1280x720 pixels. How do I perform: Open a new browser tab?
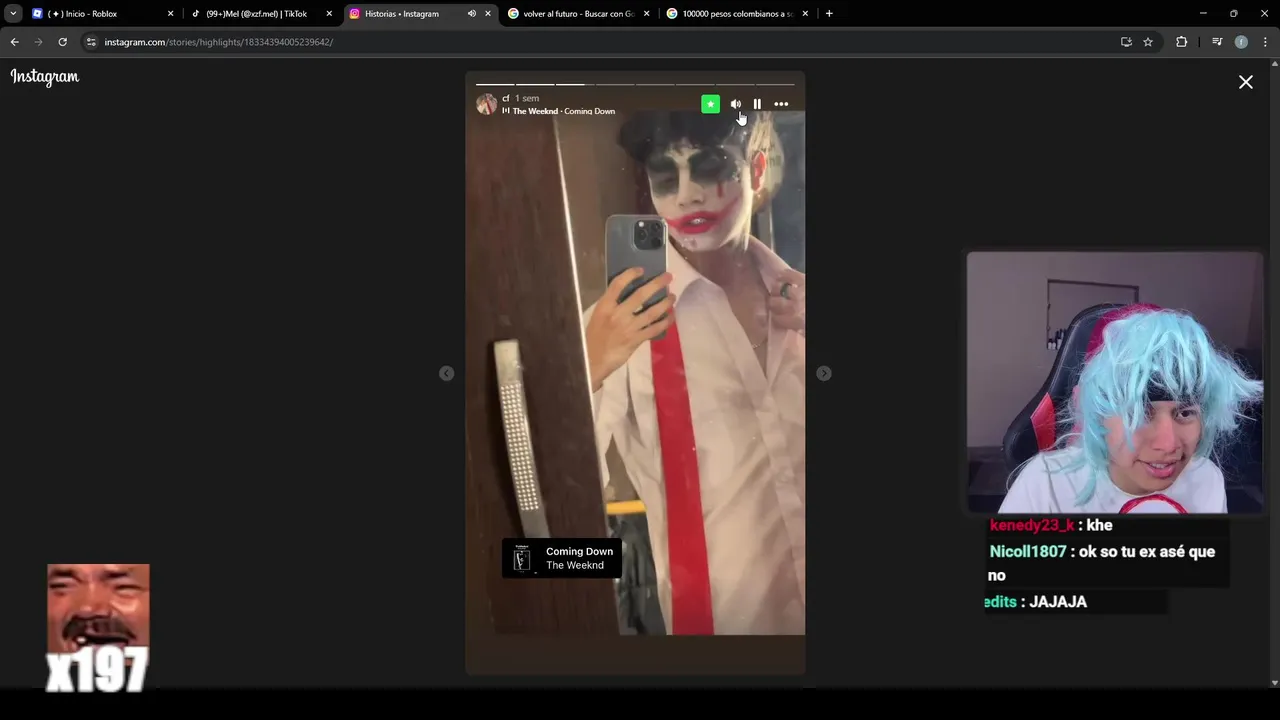click(x=829, y=14)
